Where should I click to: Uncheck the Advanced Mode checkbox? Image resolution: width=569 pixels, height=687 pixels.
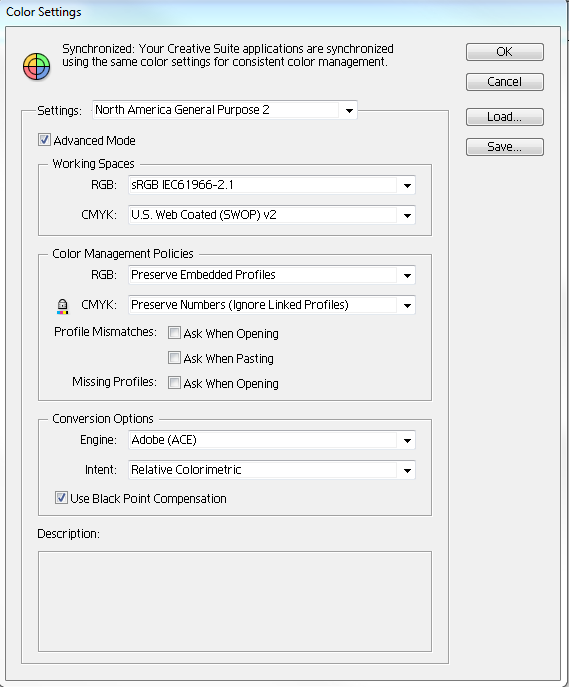pos(44,140)
